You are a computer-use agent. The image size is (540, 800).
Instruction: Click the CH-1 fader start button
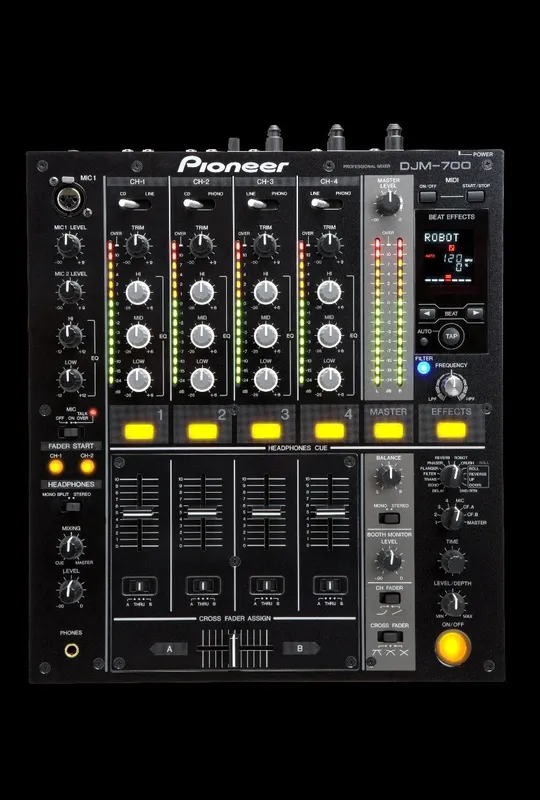(x=56, y=466)
